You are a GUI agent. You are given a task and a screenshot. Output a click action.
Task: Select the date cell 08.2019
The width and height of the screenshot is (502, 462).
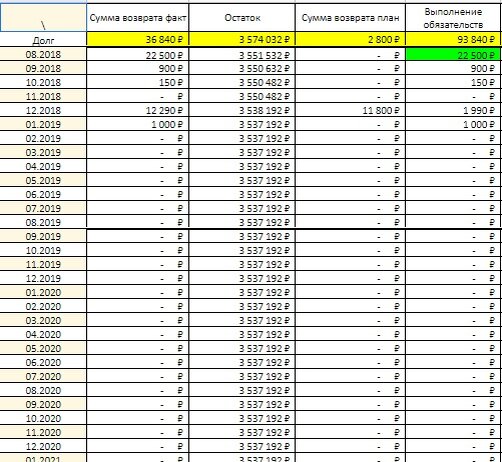pyautogui.click(x=43, y=222)
